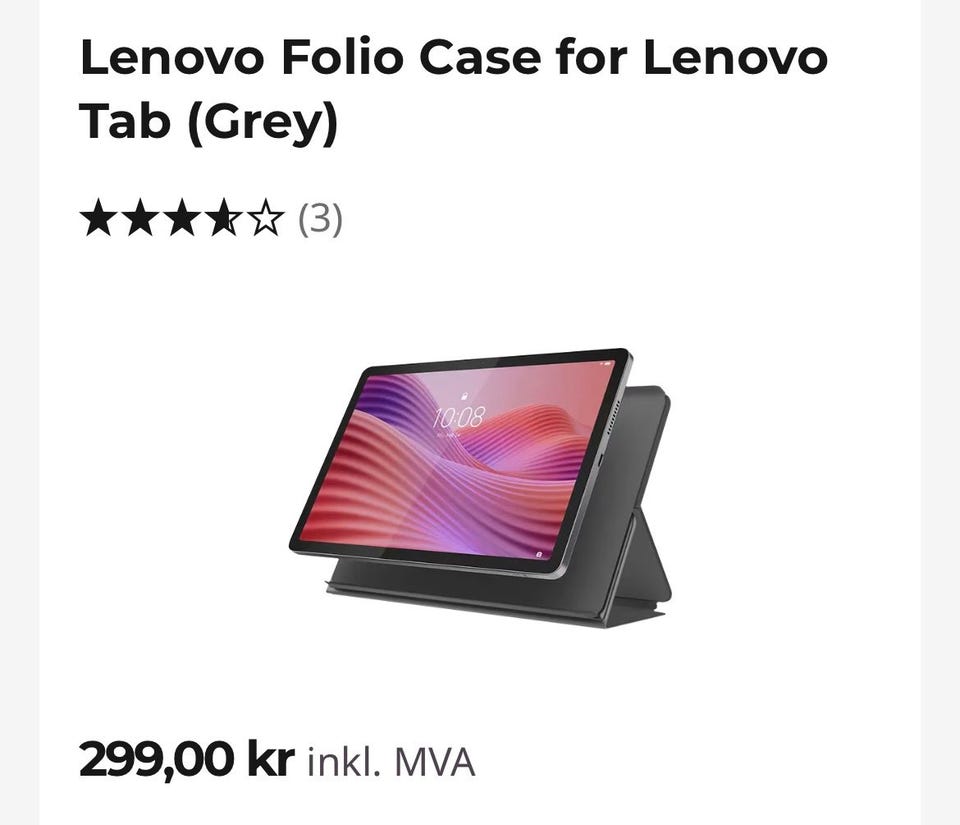Click the status icons on tablet screen top
Image resolution: width=960 pixels, height=825 pixels.
(606, 364)
